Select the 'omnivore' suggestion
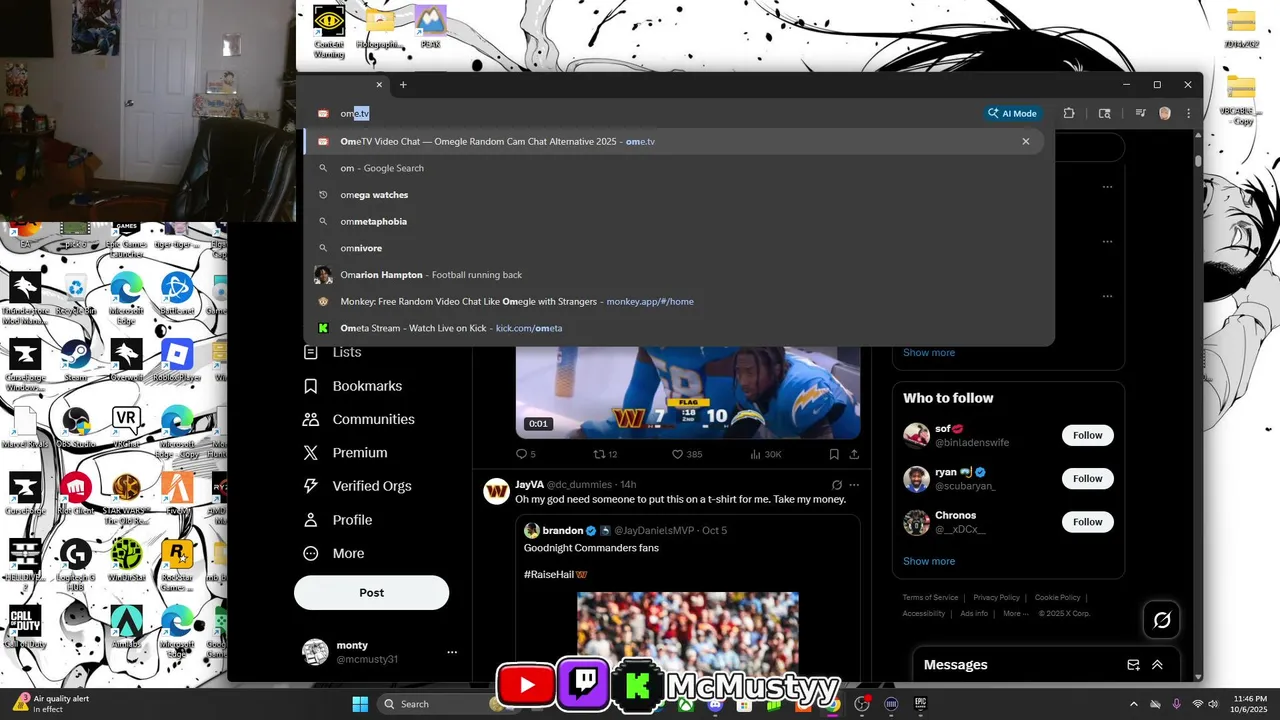This screenshot has height=720, width=1280. point(674,248)
